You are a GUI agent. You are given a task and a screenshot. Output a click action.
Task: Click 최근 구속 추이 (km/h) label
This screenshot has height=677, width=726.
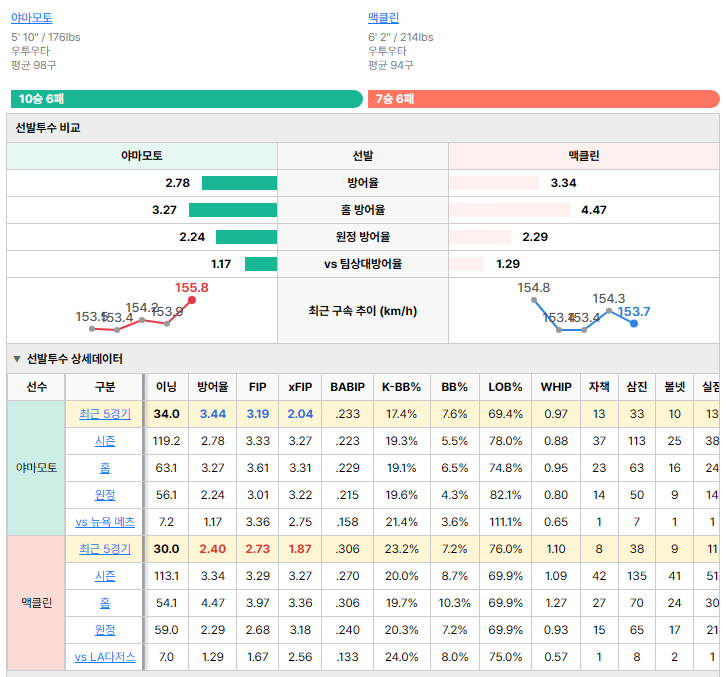(363, 311)
